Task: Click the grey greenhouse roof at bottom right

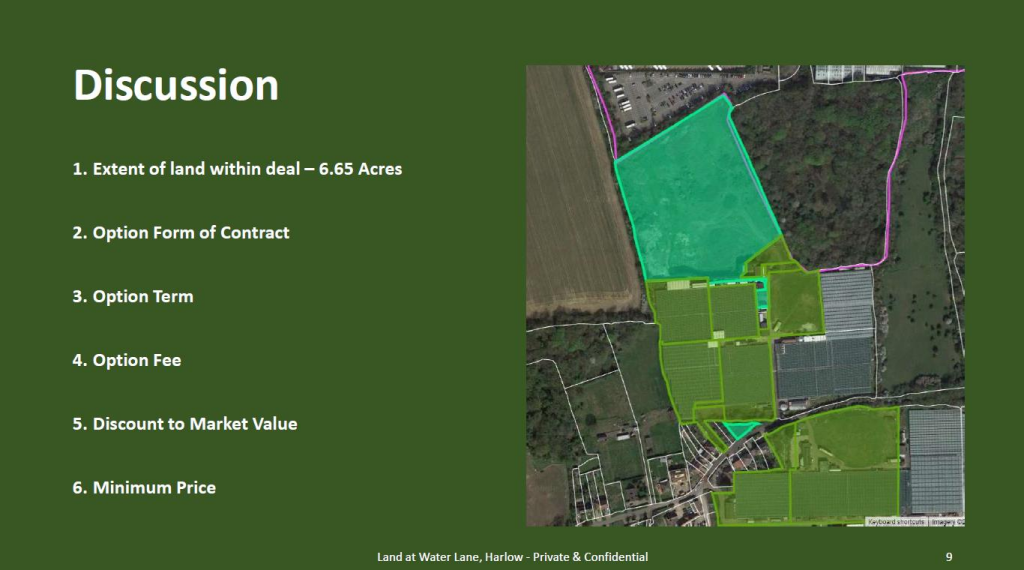Action: pos(935,460)
